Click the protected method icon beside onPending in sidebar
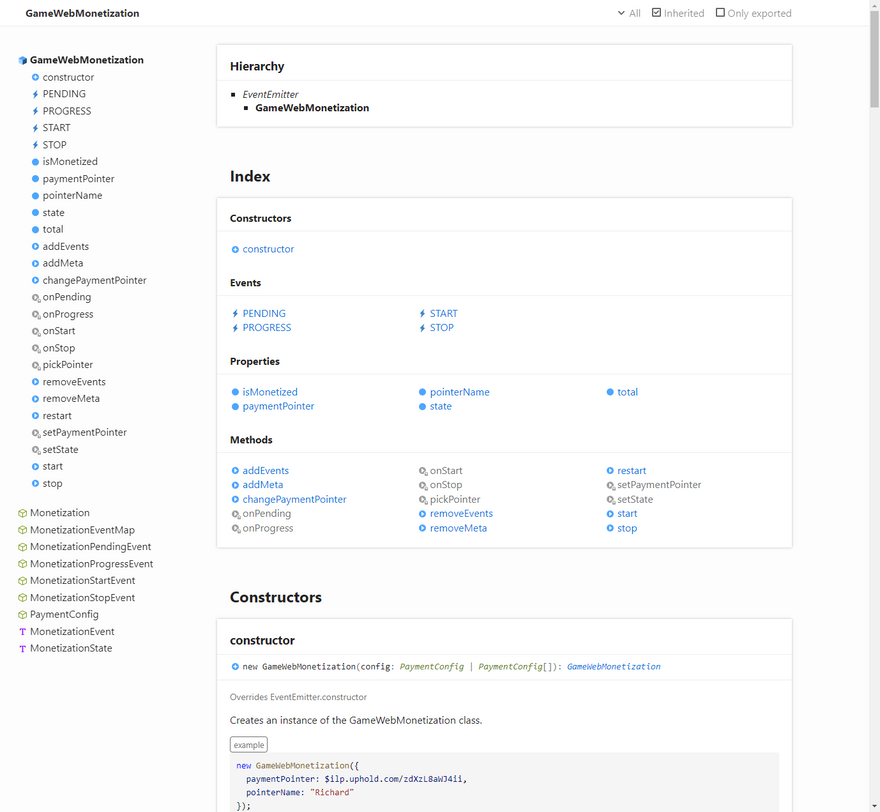This screenshot has height=812, width=880. [36, 298]
